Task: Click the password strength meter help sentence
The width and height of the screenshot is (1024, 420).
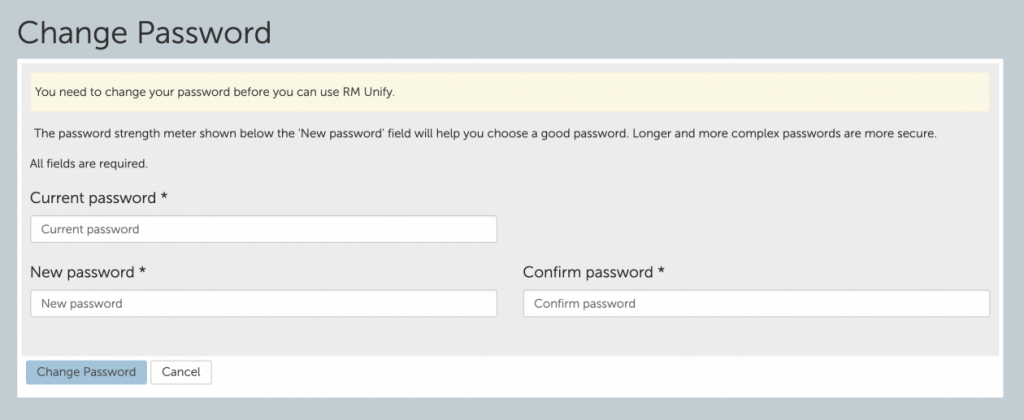Action: coord(485,134)
